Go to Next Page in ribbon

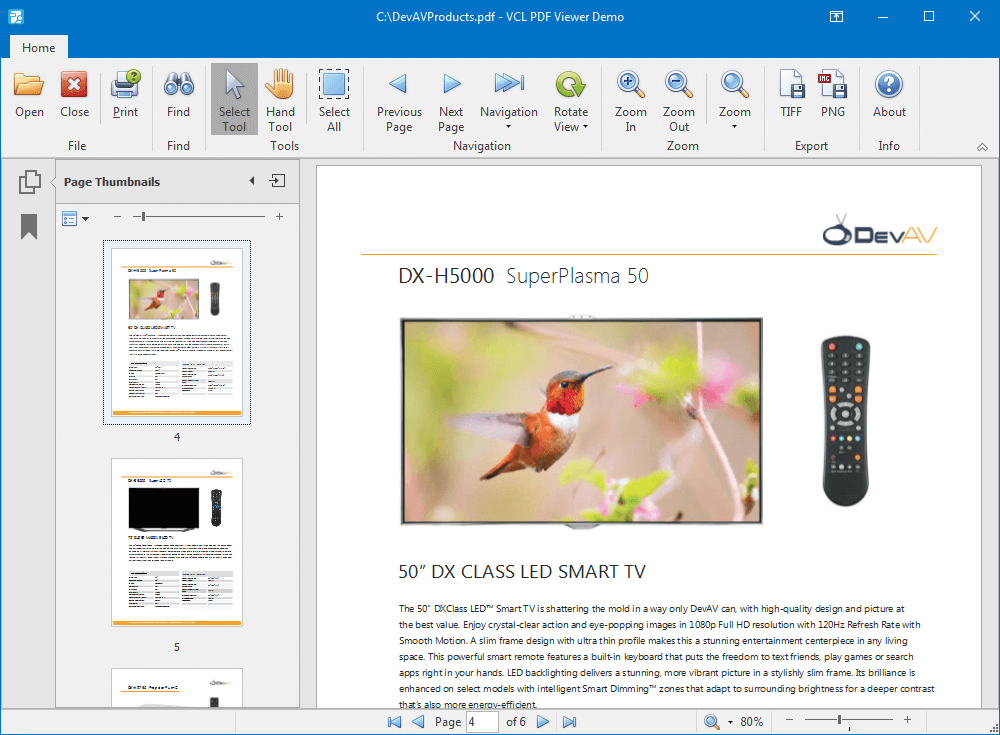point(451,100)
